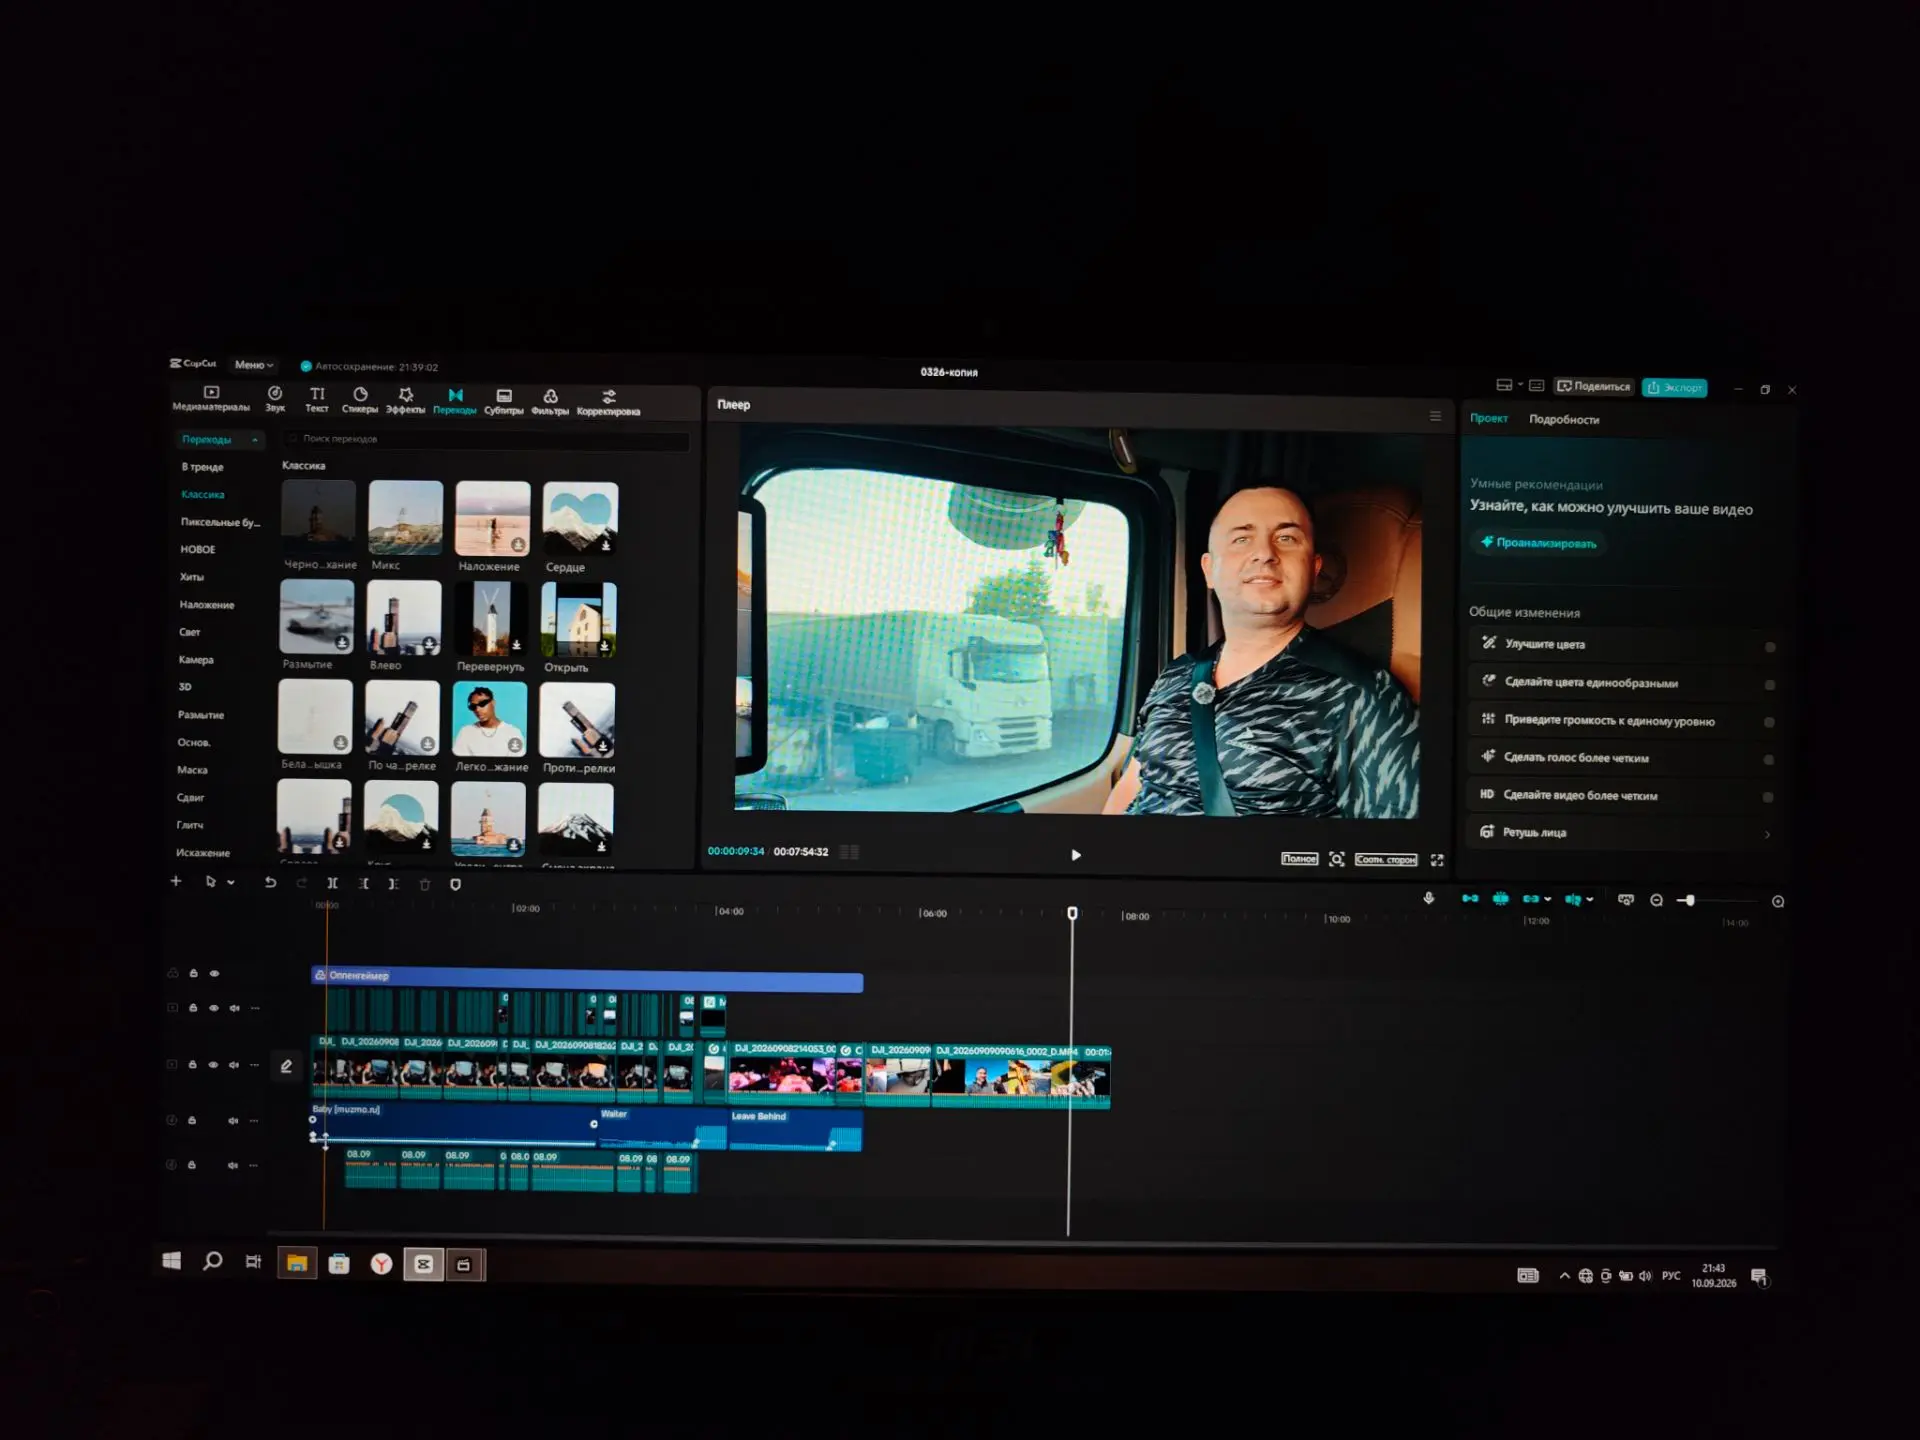Click the pencil cover-edit icon on main track
This screenshot has width=1920, height=1440.
coord(286,1066)
